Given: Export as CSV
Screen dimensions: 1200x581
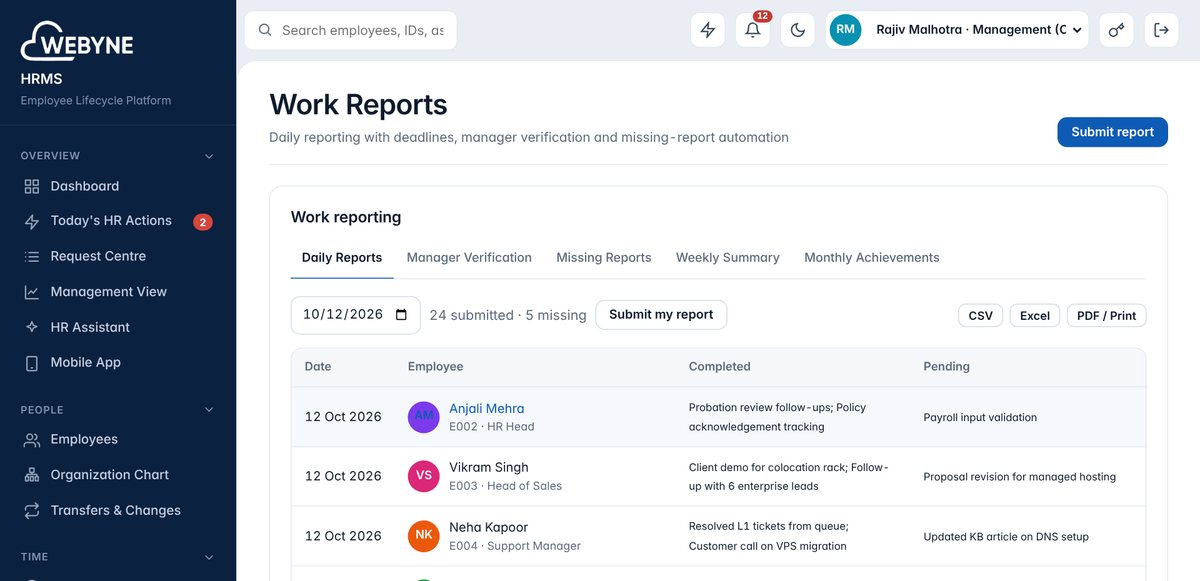Looking at the screenshot, I should pyautogui.click(x=981, y=316).
